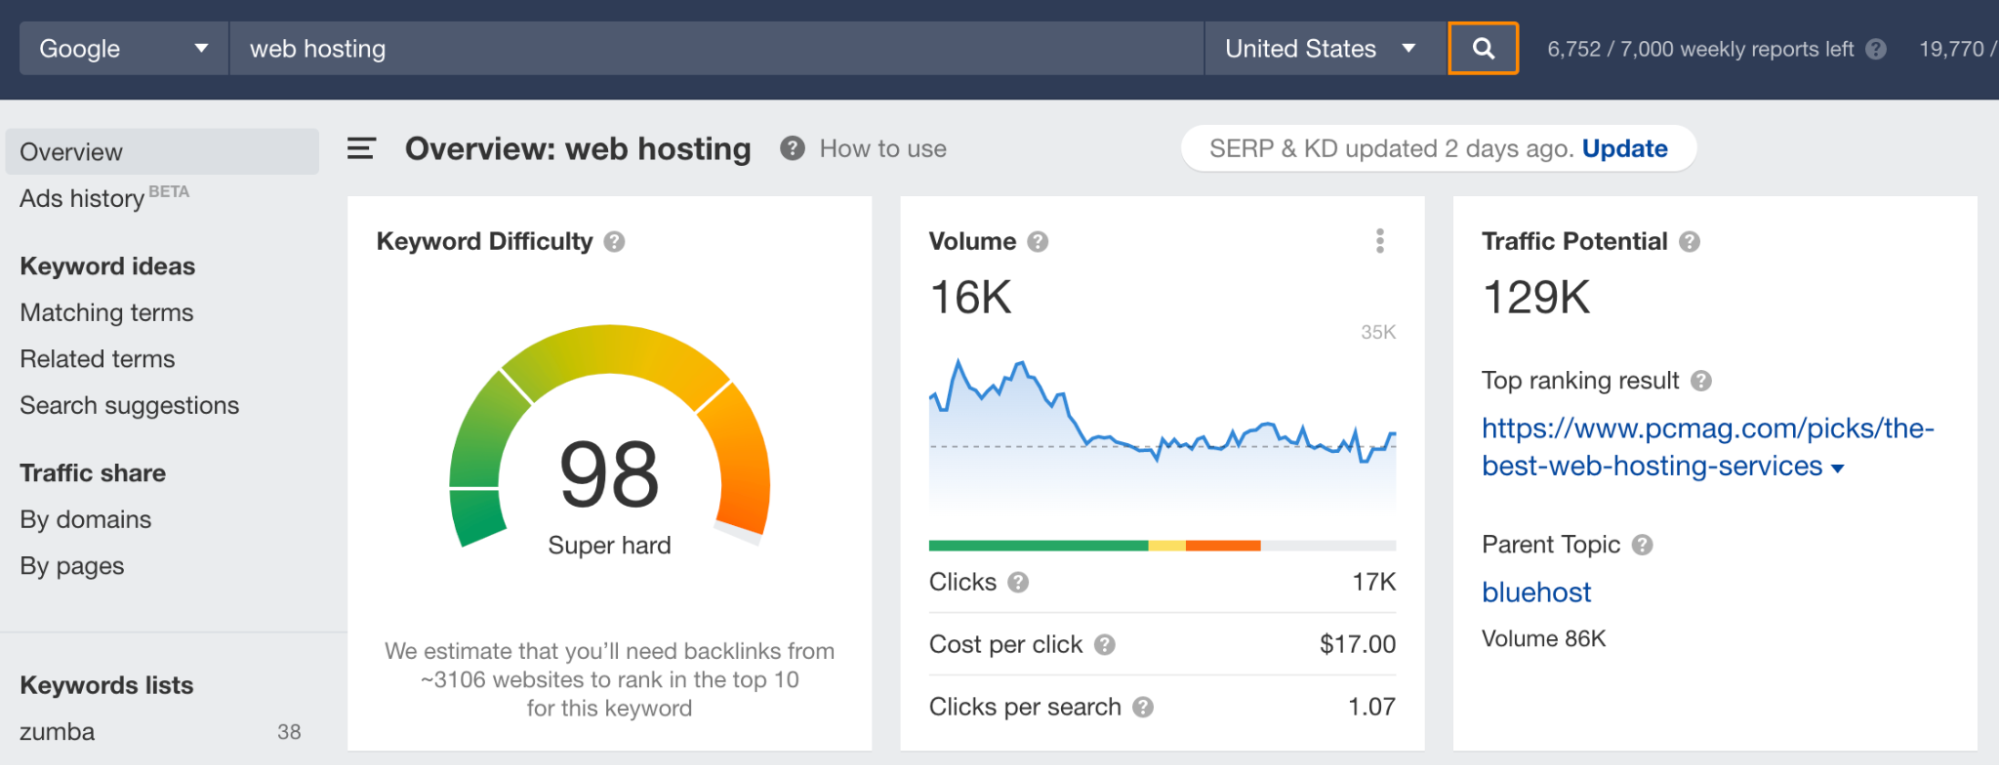The image size is (1999, 766).
Task: Toggle the sidebar hamburger menu icon
Action: pyautogui.click(x=360, y=149)
